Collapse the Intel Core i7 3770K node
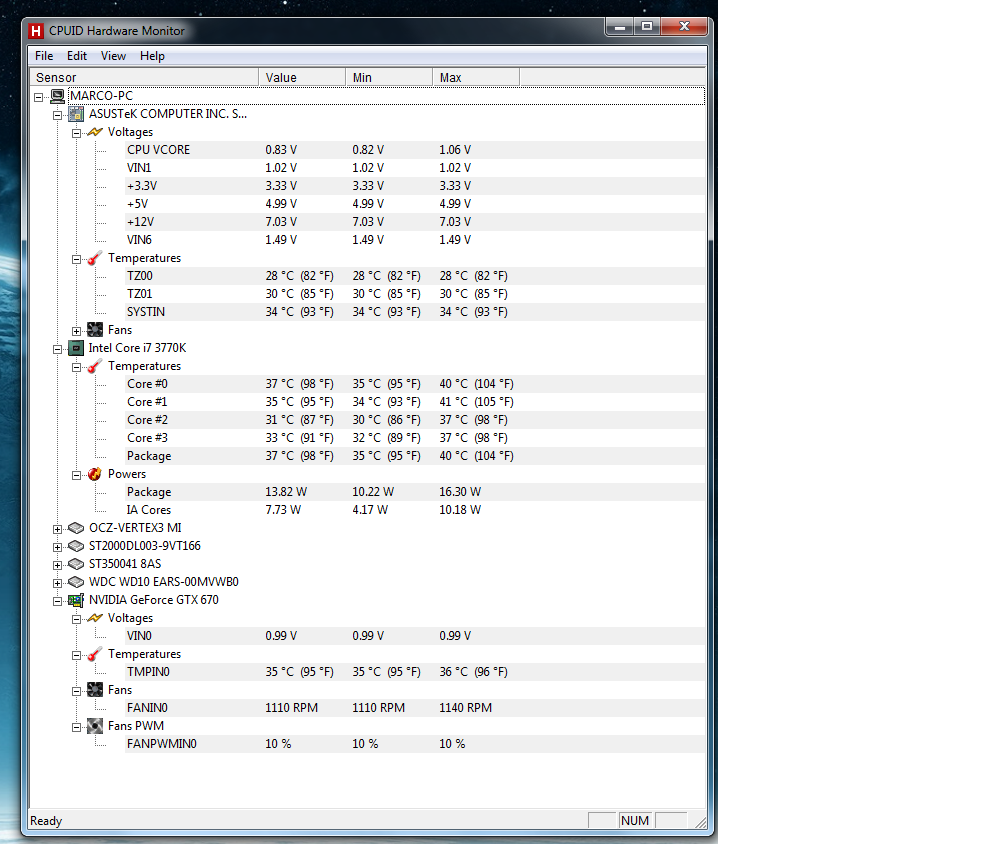1008x844 pixels. [58, 348]
